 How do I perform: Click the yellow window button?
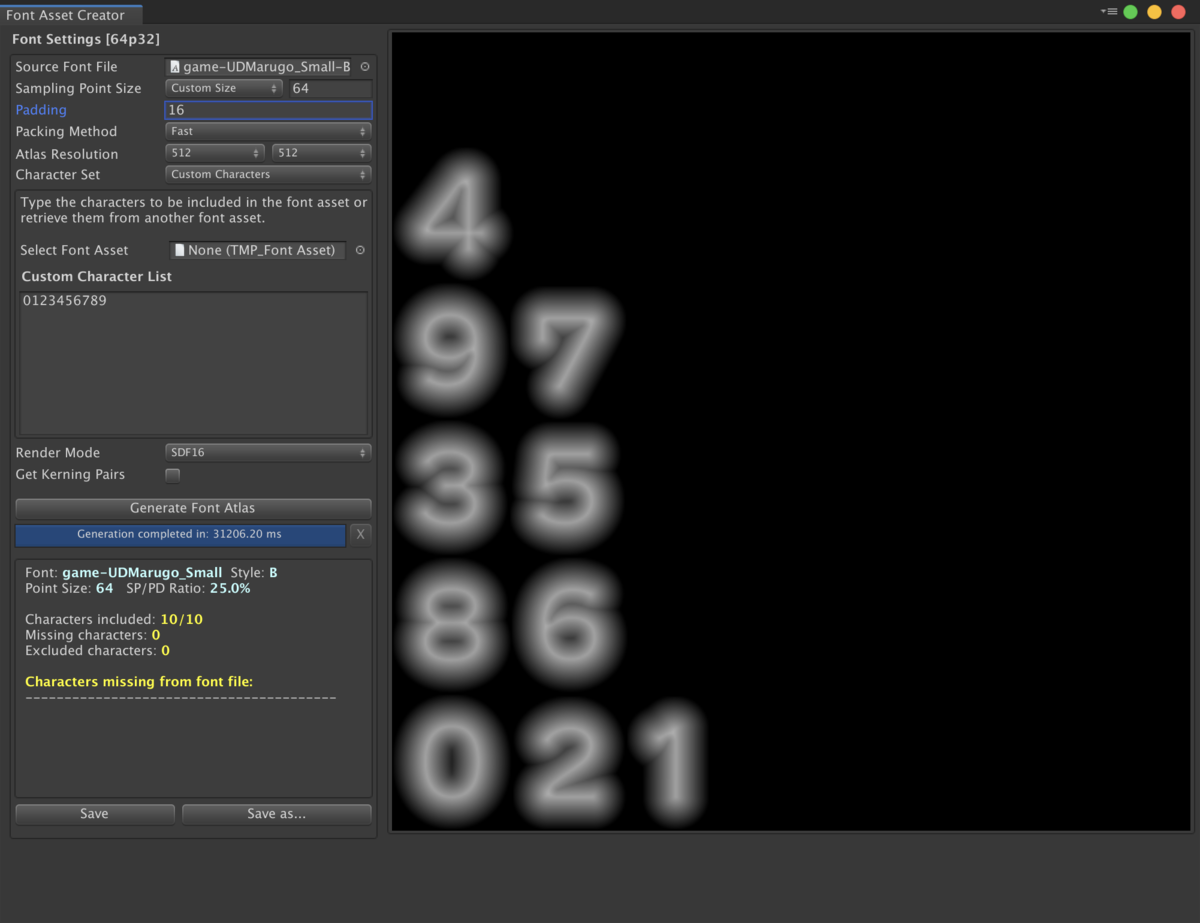[1154, 12]
